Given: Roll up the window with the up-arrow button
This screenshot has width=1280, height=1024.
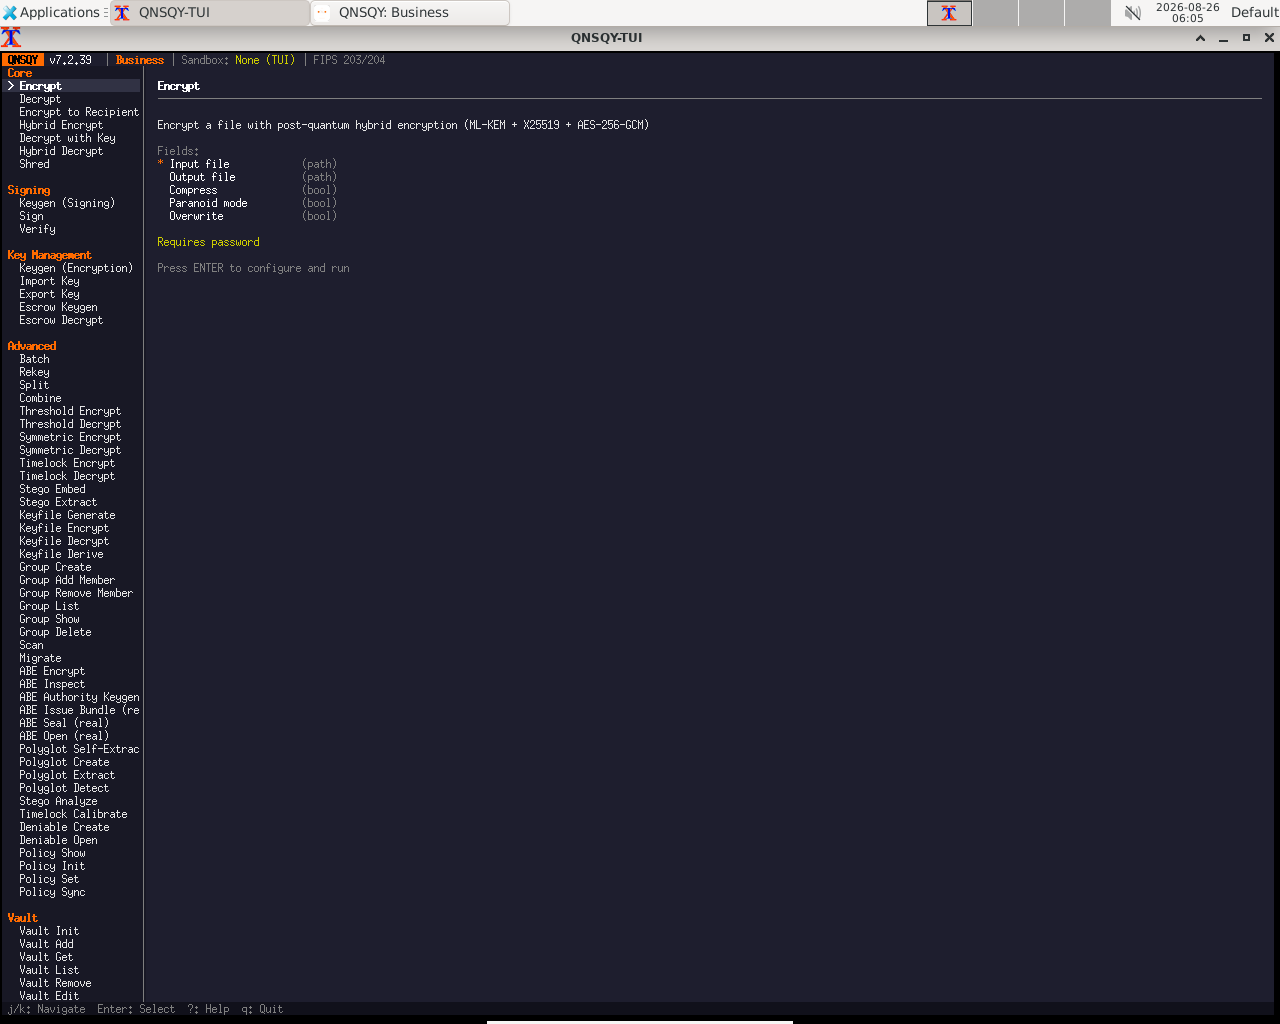Looking at the screenshot, I should click(1200, 38).
